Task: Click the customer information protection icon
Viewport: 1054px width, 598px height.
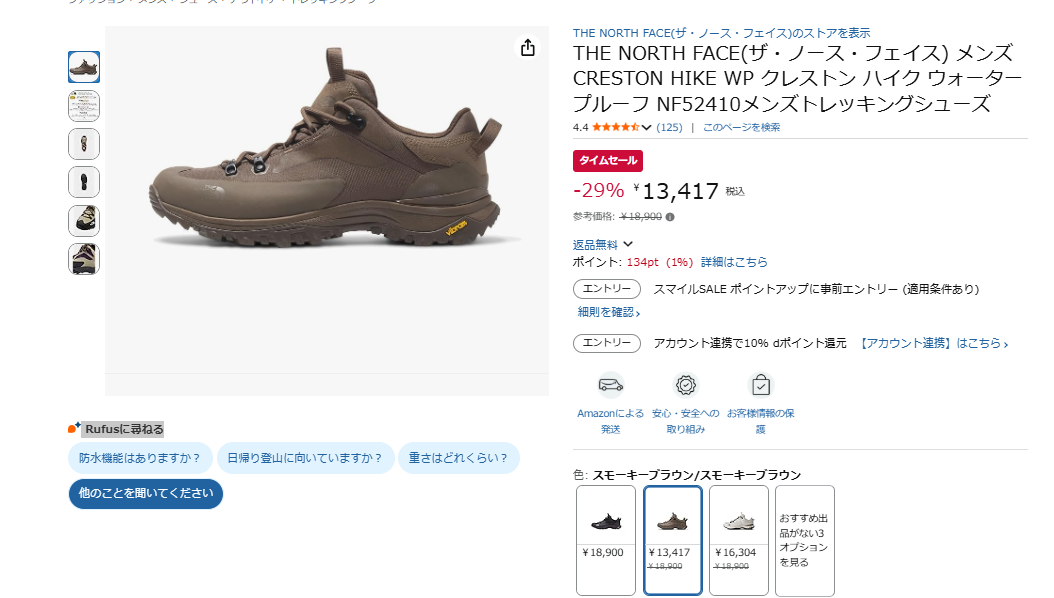Action: 761,385
